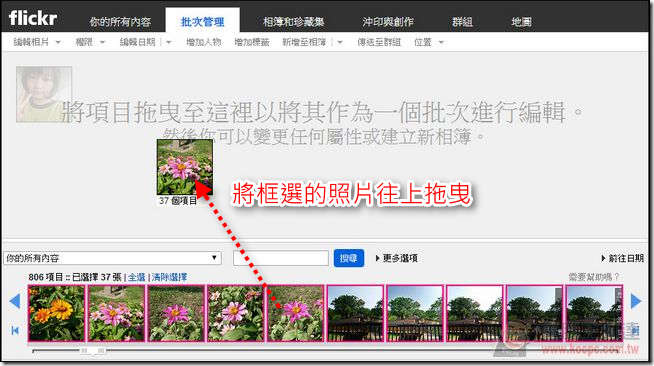Jump to the first photos with the skip-back icon
The width and height of the screenshot is (654, 366).
pos(15,331)
